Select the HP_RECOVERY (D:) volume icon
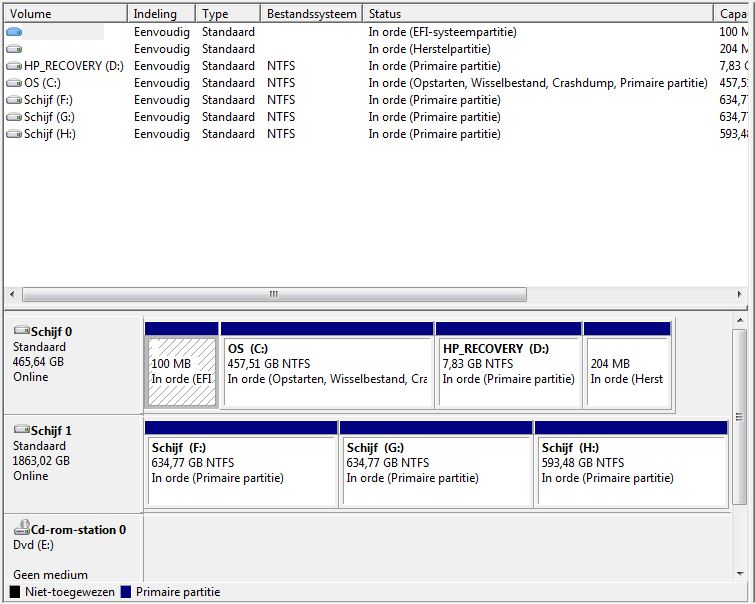The width and height of the screenshot is (755, 604). 14,66
